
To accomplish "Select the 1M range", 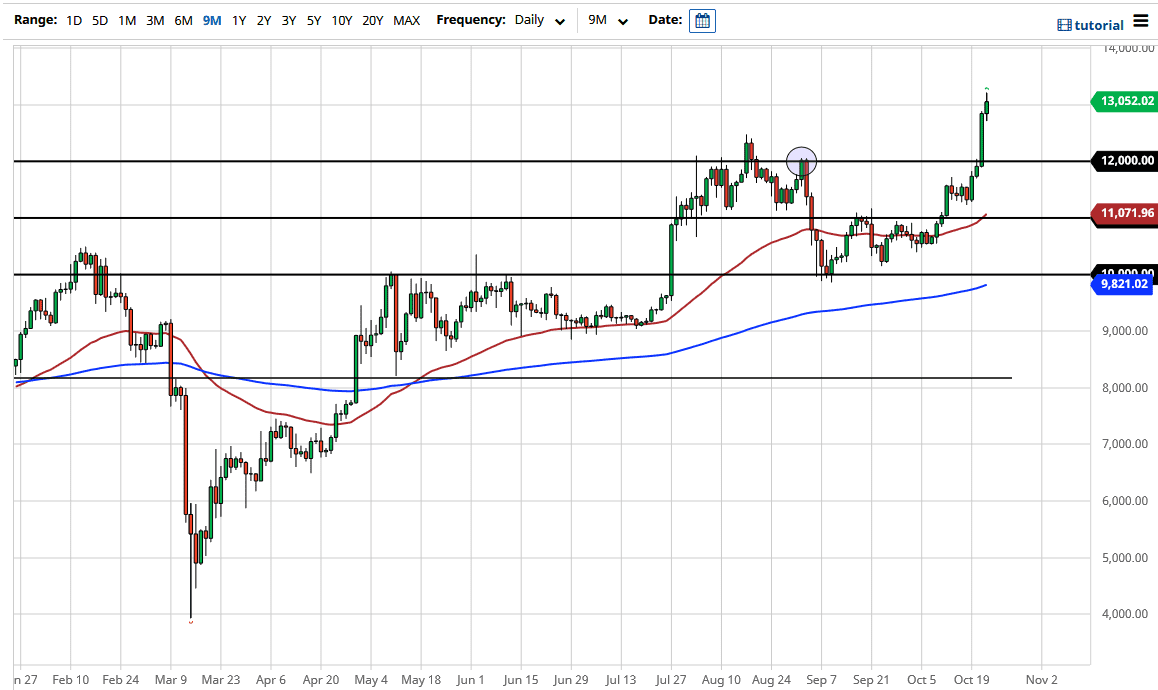I will tap(127, 21).
